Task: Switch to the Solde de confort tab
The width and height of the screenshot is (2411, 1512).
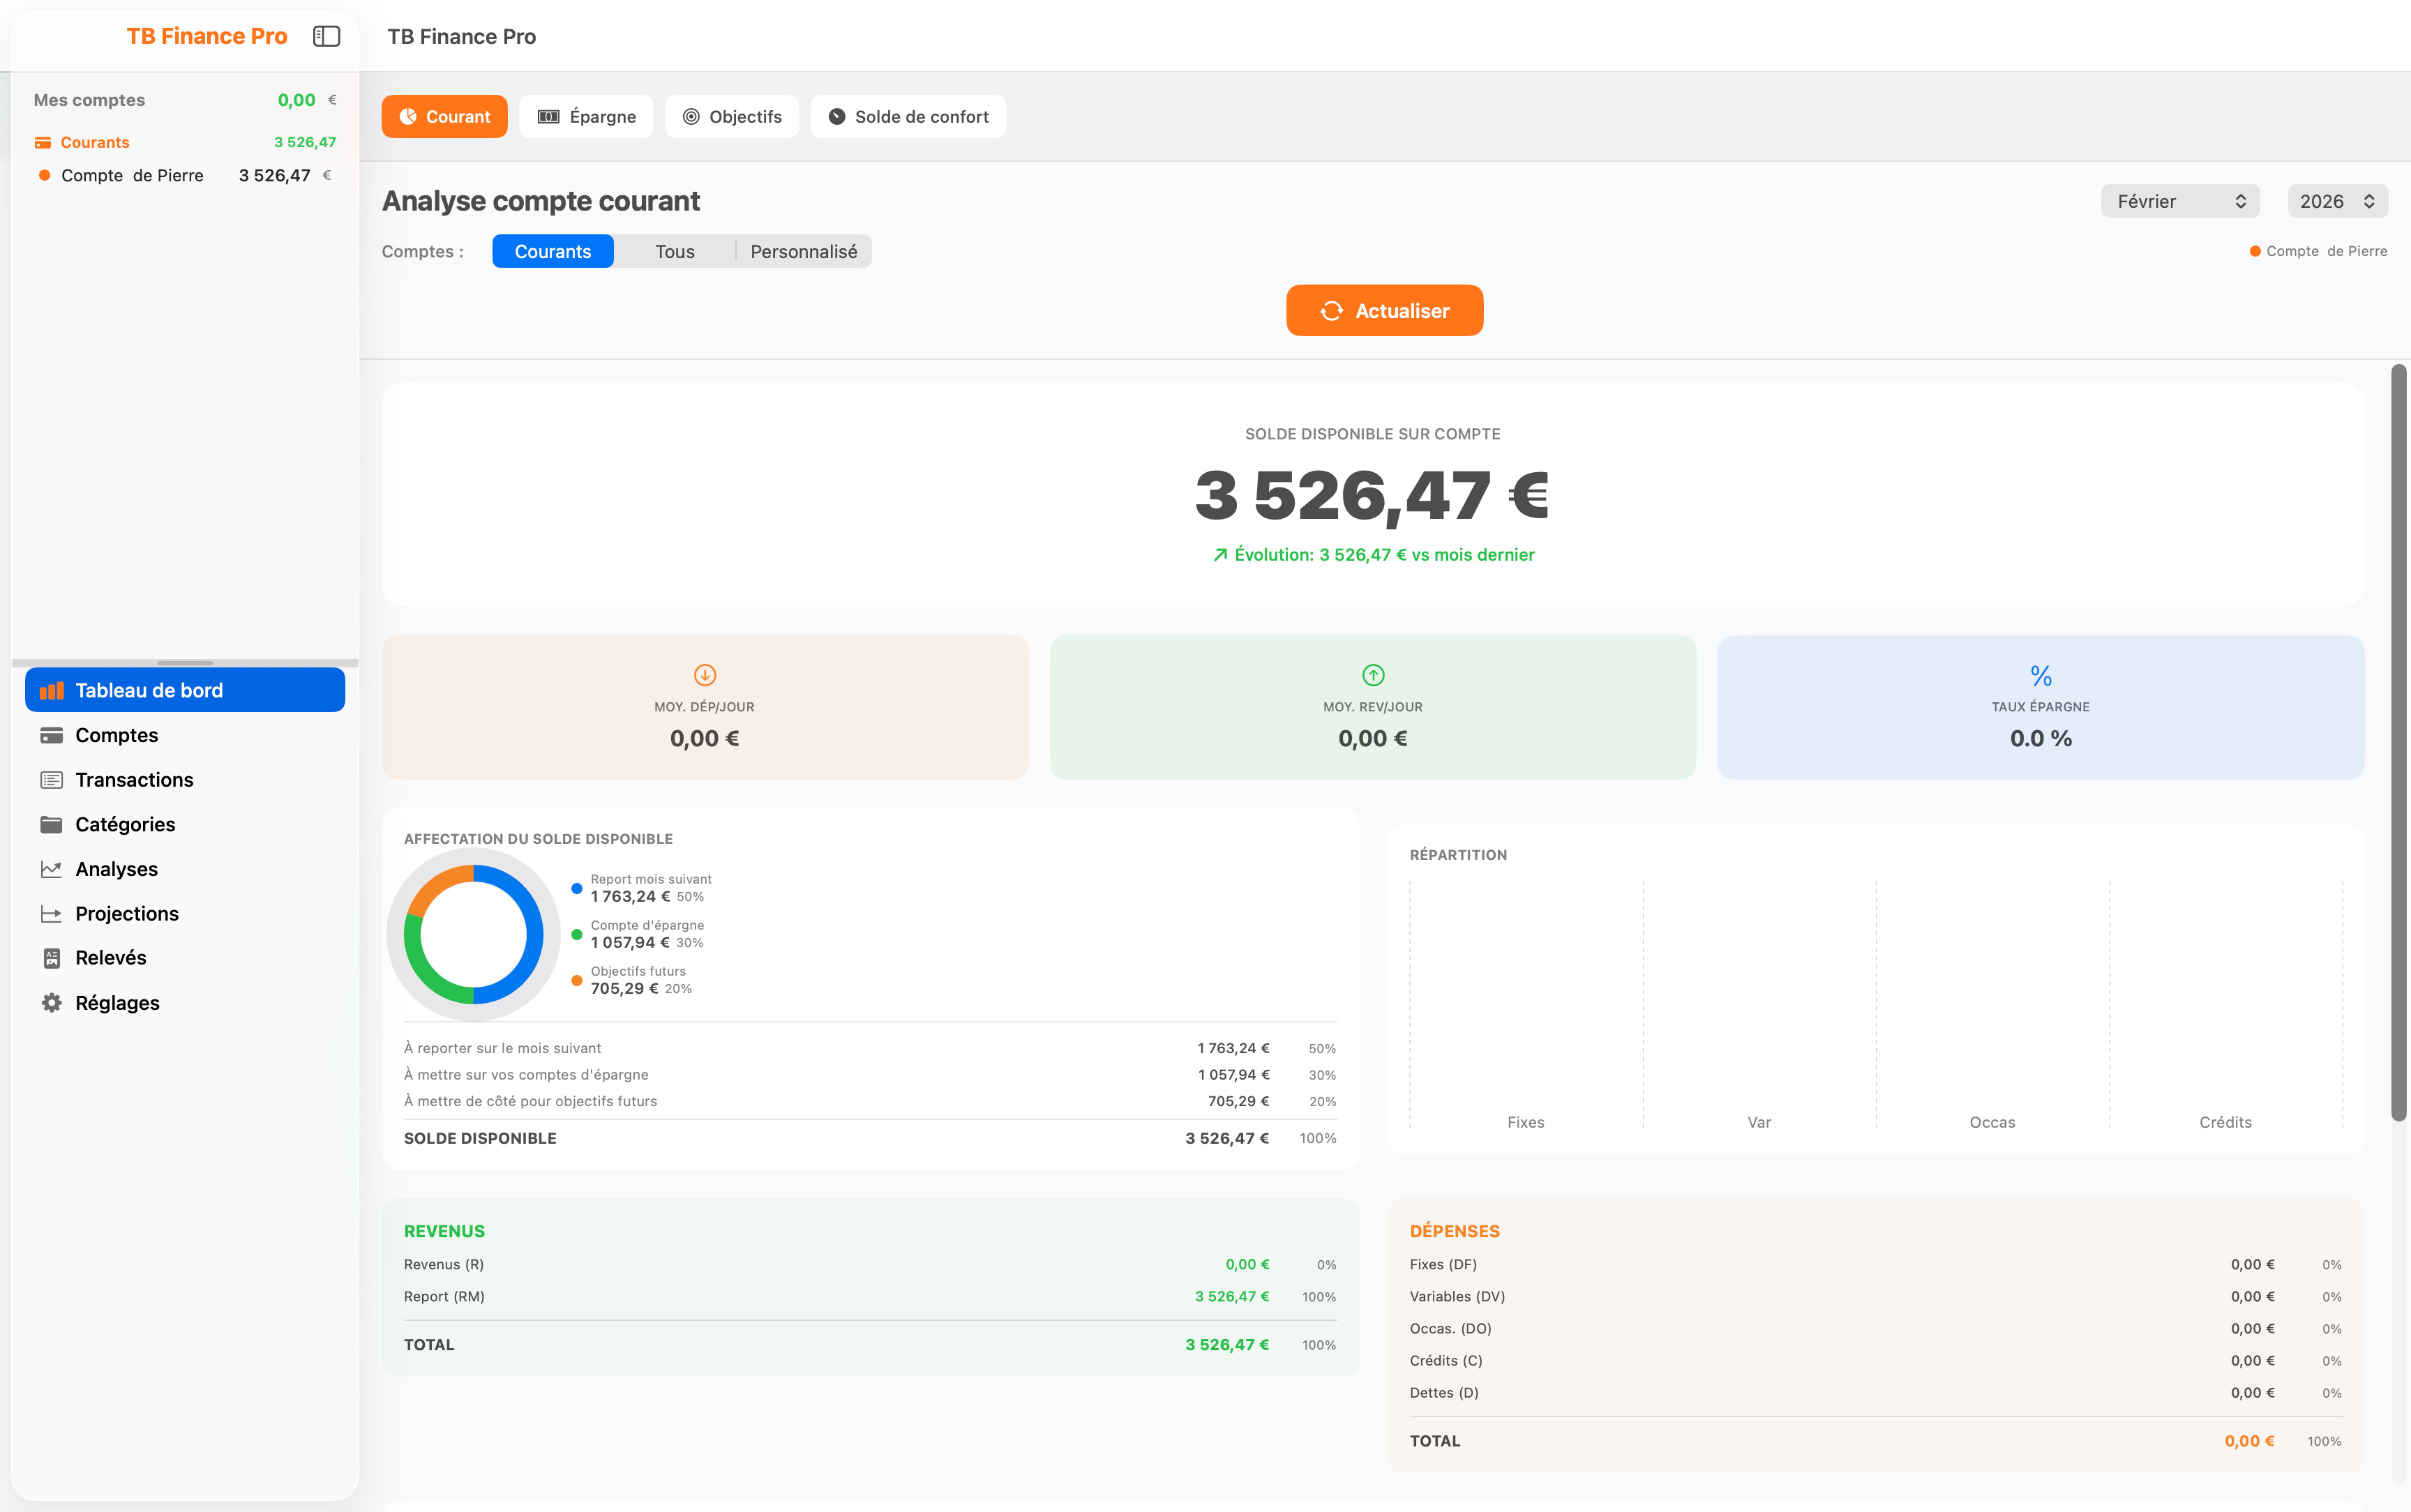Action: [x=908, y=117]
